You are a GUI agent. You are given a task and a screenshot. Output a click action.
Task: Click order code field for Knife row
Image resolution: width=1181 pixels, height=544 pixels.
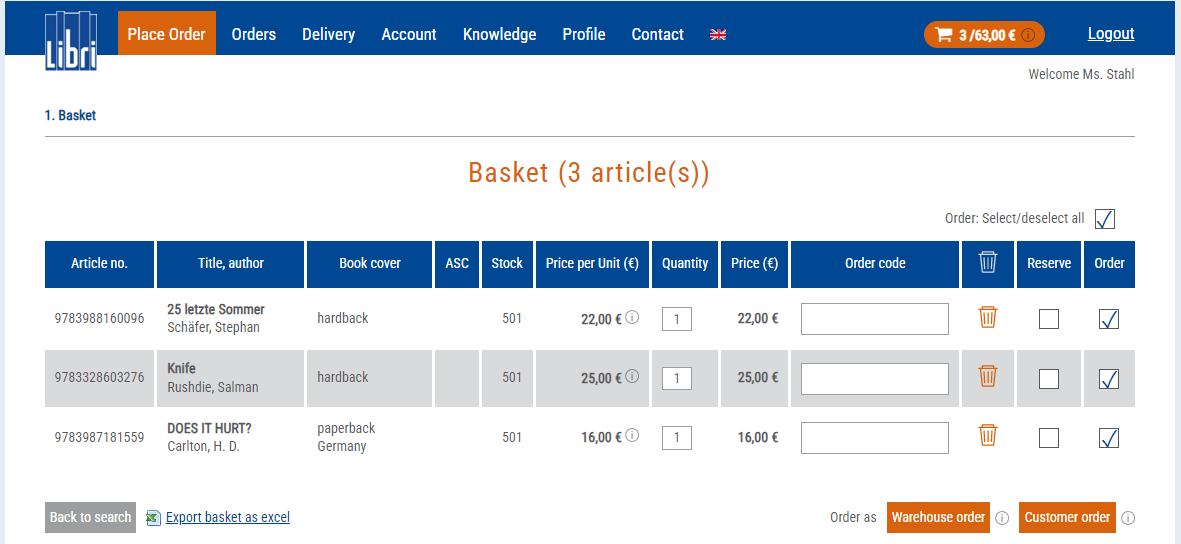(x=874, y=379)
